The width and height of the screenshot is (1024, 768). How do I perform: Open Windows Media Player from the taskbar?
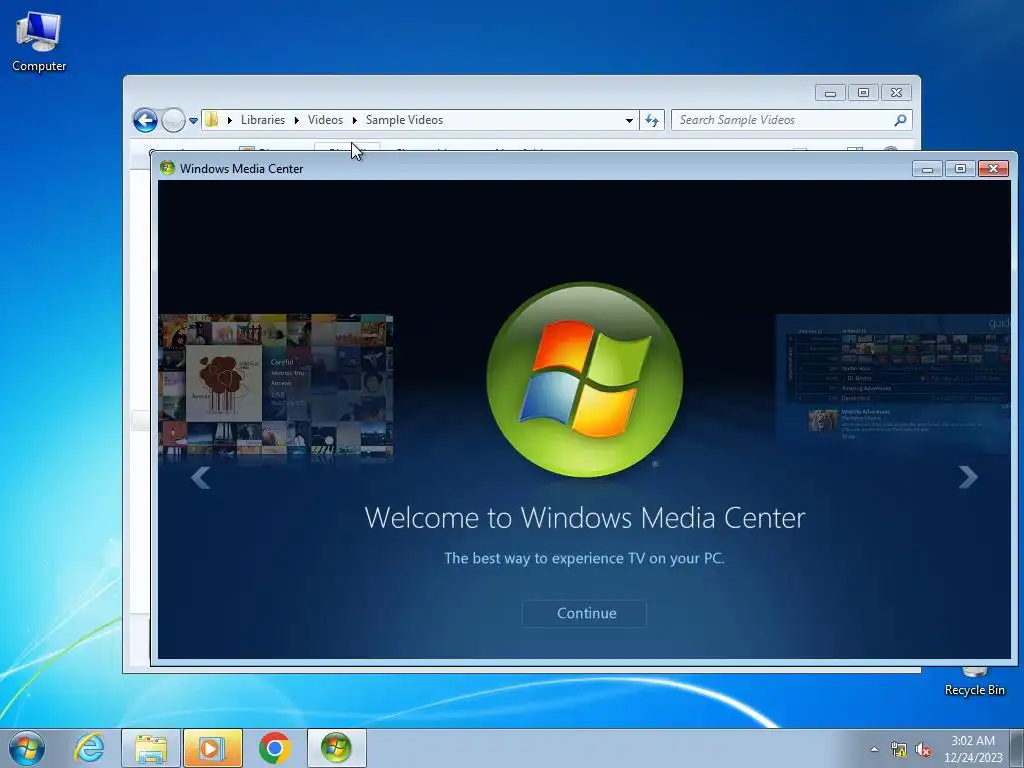pyautogui.click(x=212, y=748)
